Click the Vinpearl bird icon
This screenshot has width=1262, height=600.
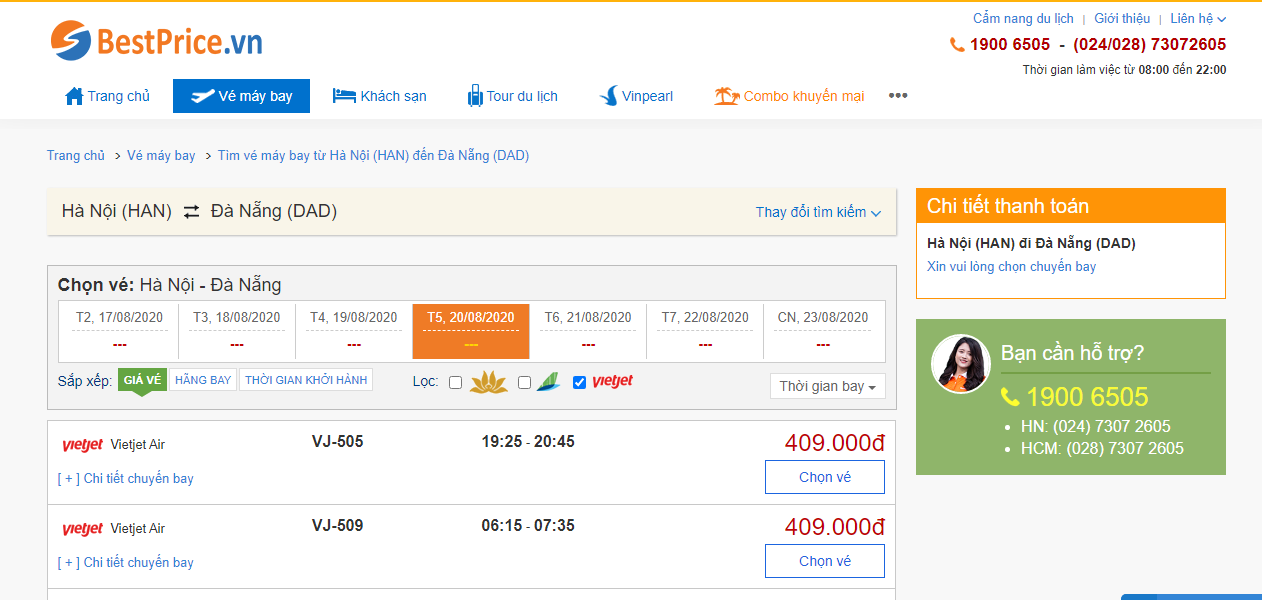pos(608,96)
